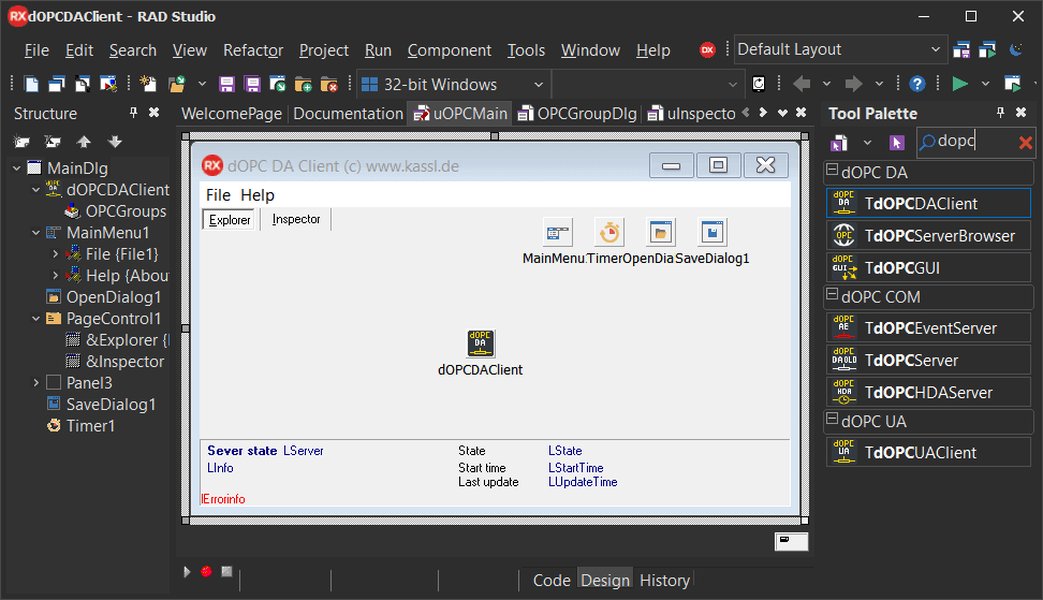Select the Timer component on form
This screenshot has width=1043, height=600.
[609, 232]
